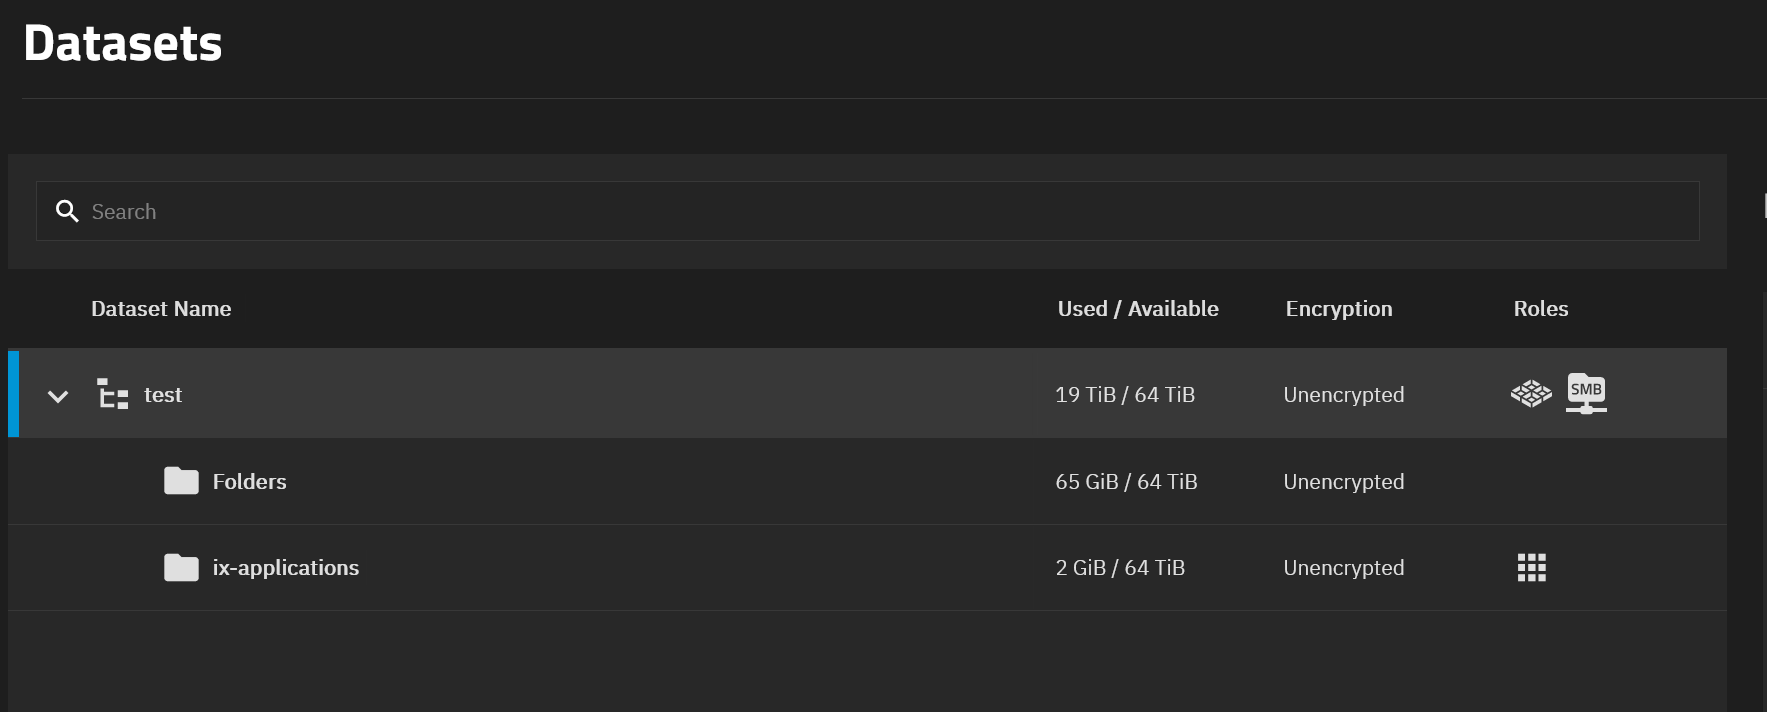Image resolution: width=1767 pixels, height=712 pixels.
Task: Click the 19 TiB / 64 TiB usage value
Action: click(x=1125, y=395)
